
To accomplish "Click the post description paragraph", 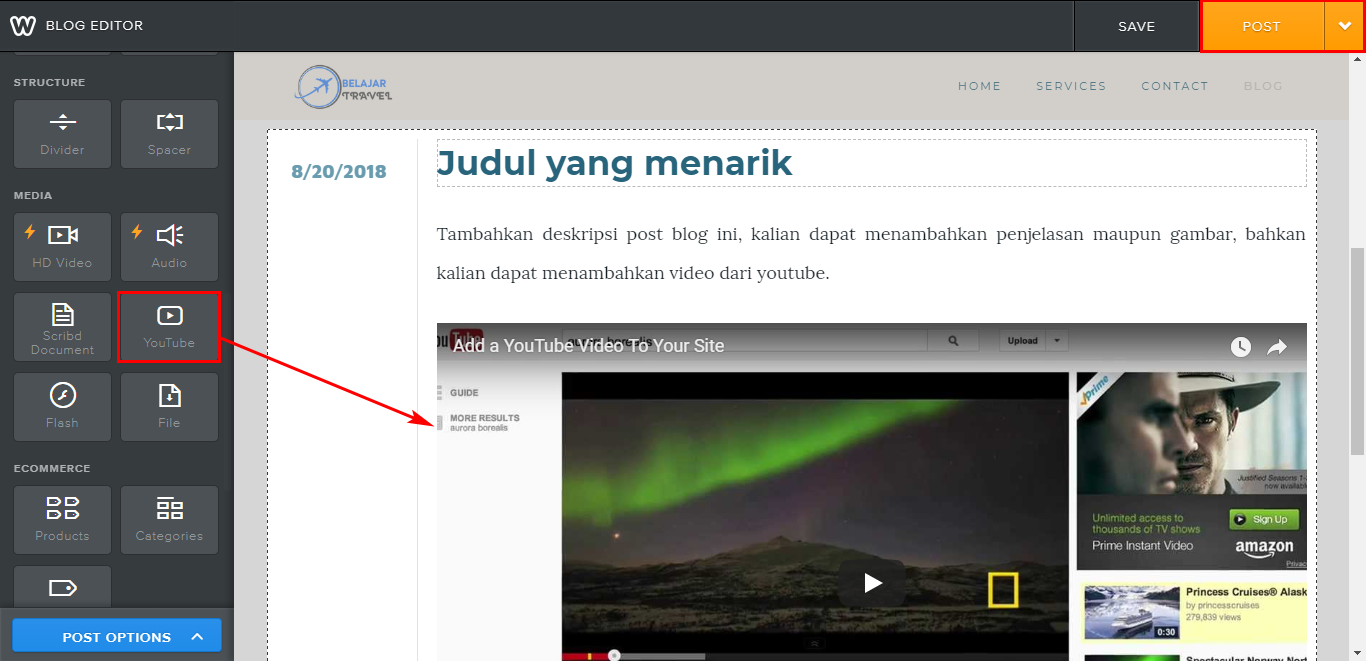I will 871,254.
